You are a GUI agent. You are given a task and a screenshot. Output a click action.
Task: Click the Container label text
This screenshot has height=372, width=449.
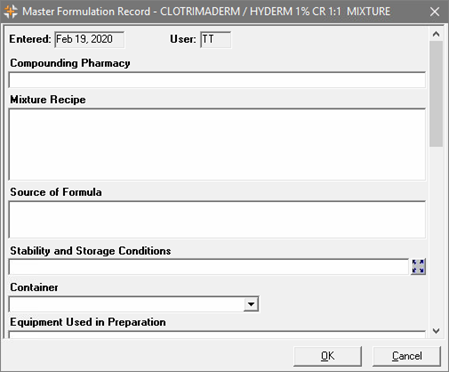(x=34, y=287)
